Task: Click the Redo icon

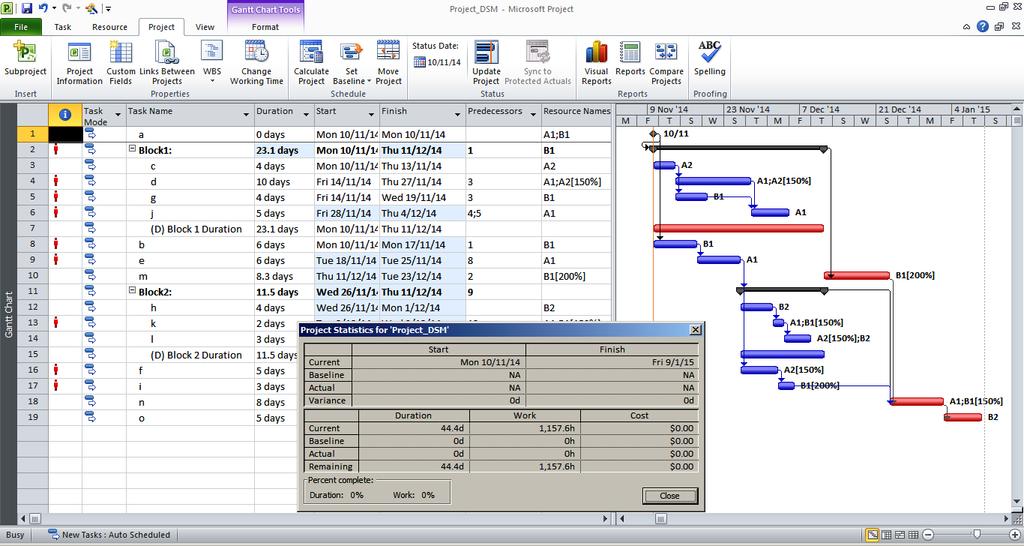Action: (66, 8)
